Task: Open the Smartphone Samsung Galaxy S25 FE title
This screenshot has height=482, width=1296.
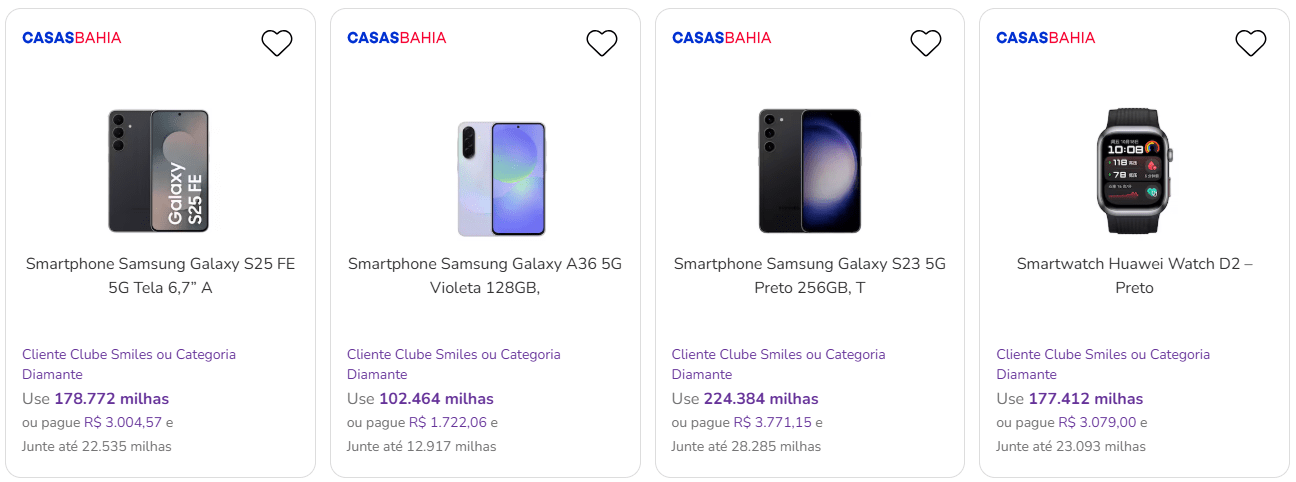Action: pos(160,276)
